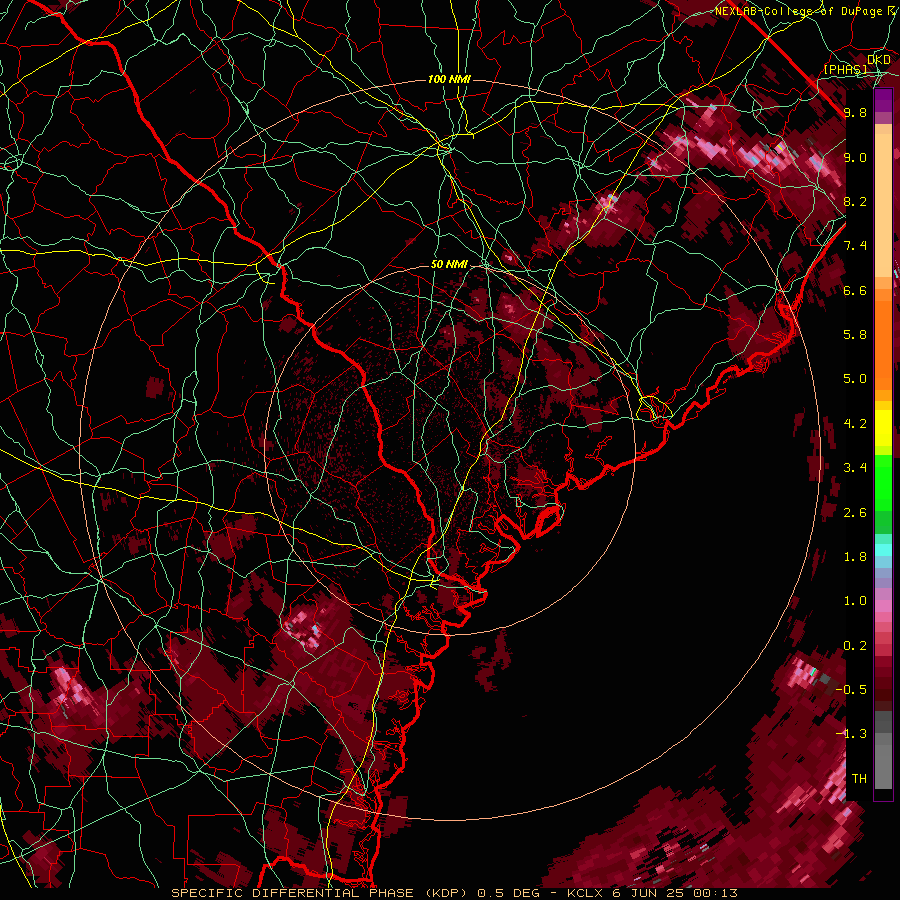Viewport: 900px width, 900px height.
Task: Click the 5.8 value on the color scale
Action: pos(855,335)
